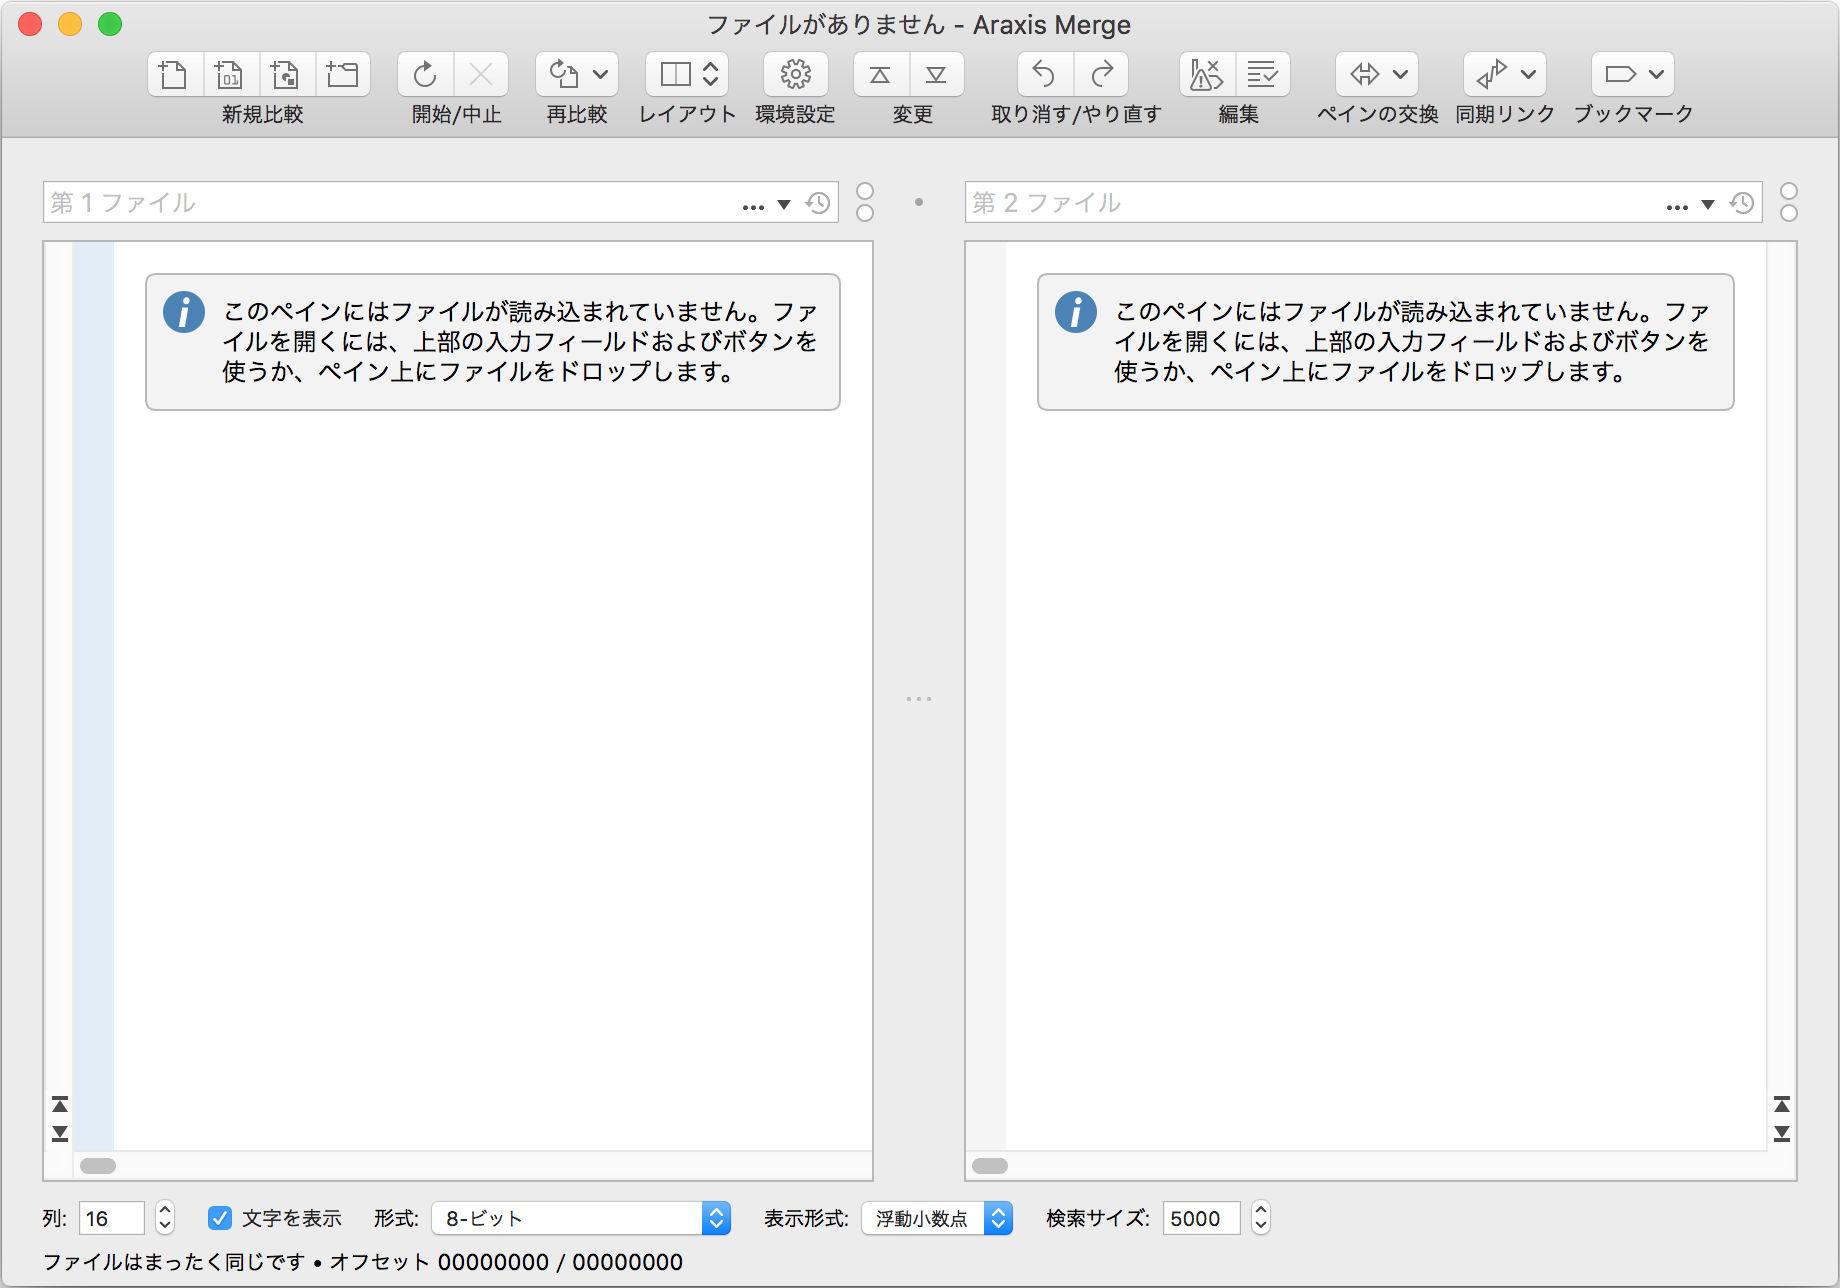Expand the 第 2 ファイル path dropdown arrow

(1708, 204)
